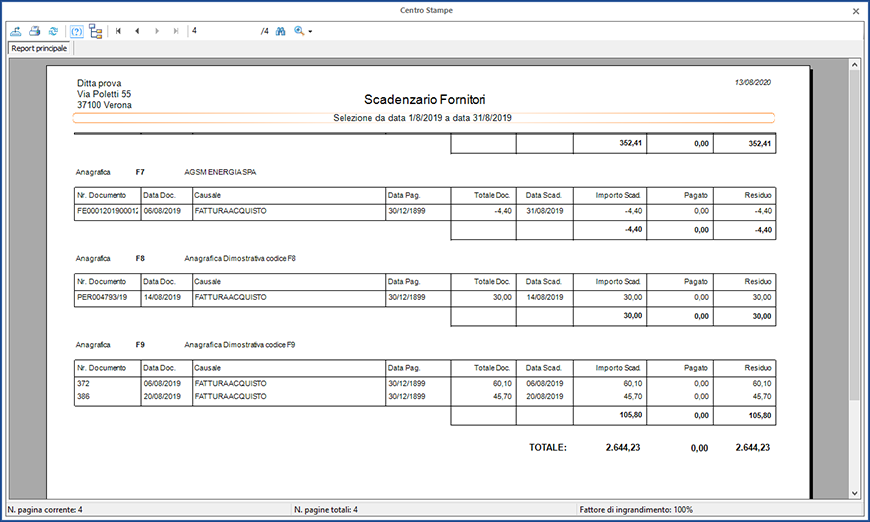The width and height of the screenshot is (870, 522).
Task: Click the vertical scrollbar down arrow
Action: coord(855,492)
